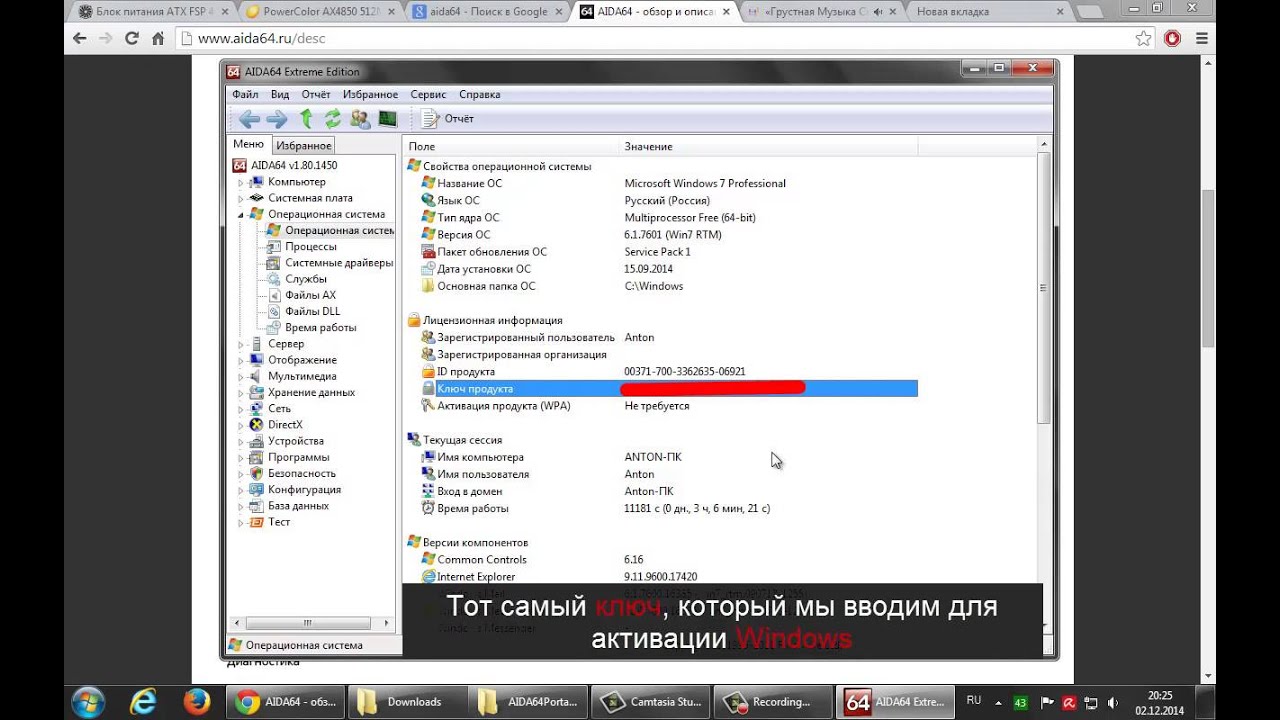Select Тест in the tree
The image size is (1280, 720).
(x=278, y=522)
